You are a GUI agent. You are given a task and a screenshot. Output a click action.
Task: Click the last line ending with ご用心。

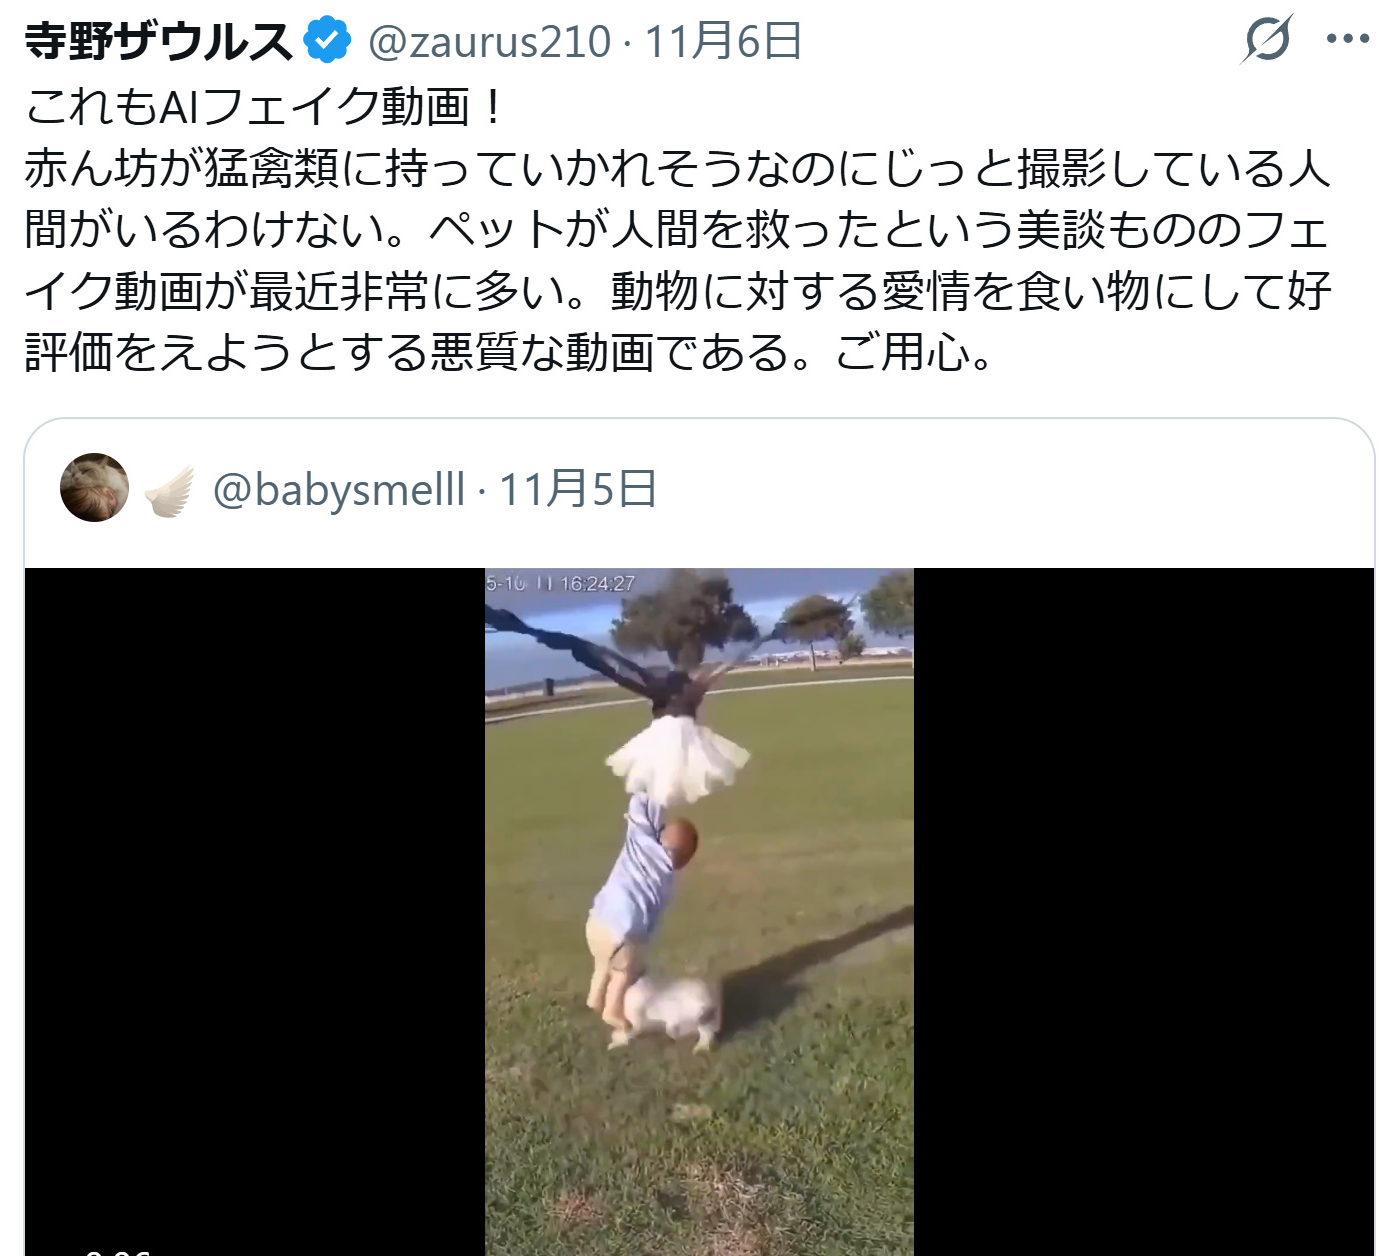pos(508,352)
